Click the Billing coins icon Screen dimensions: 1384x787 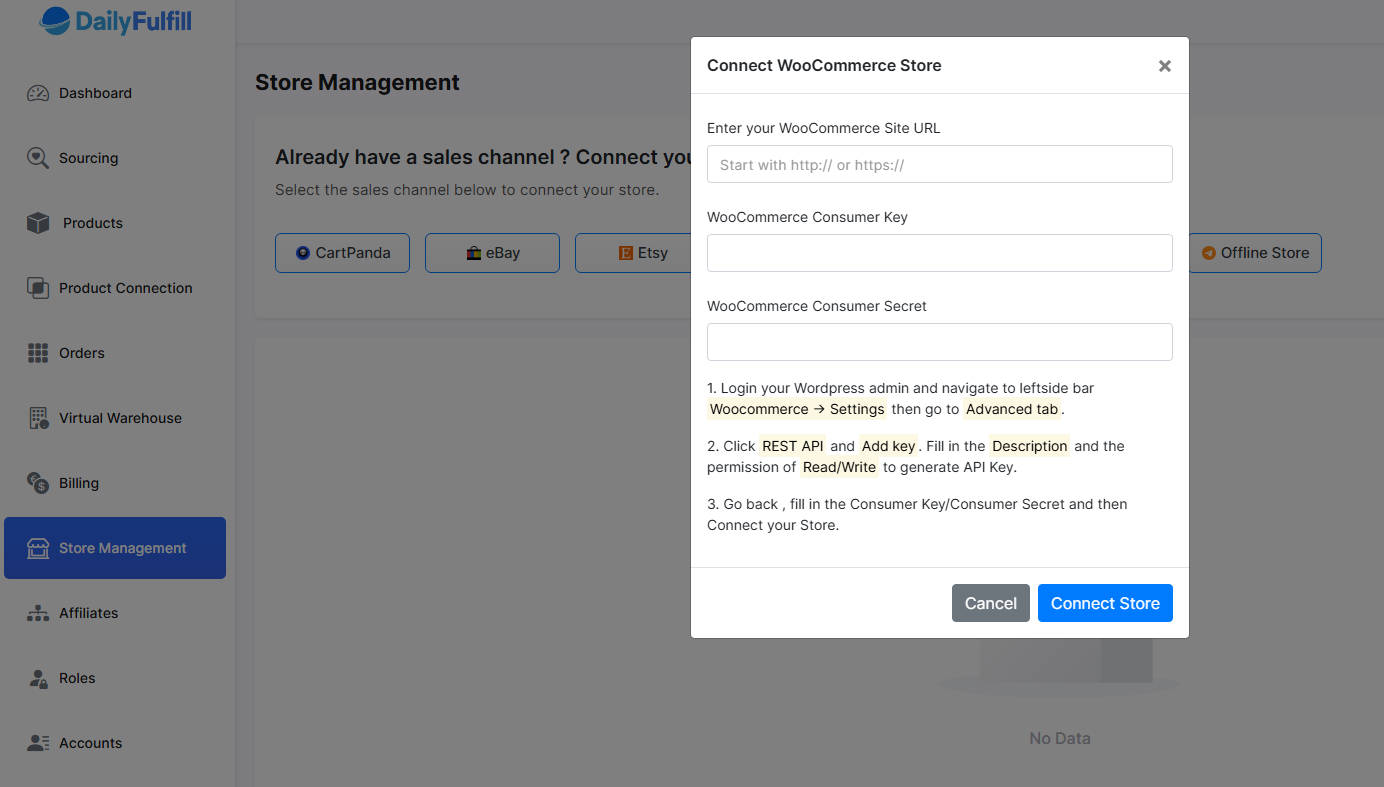click(38, 483)
